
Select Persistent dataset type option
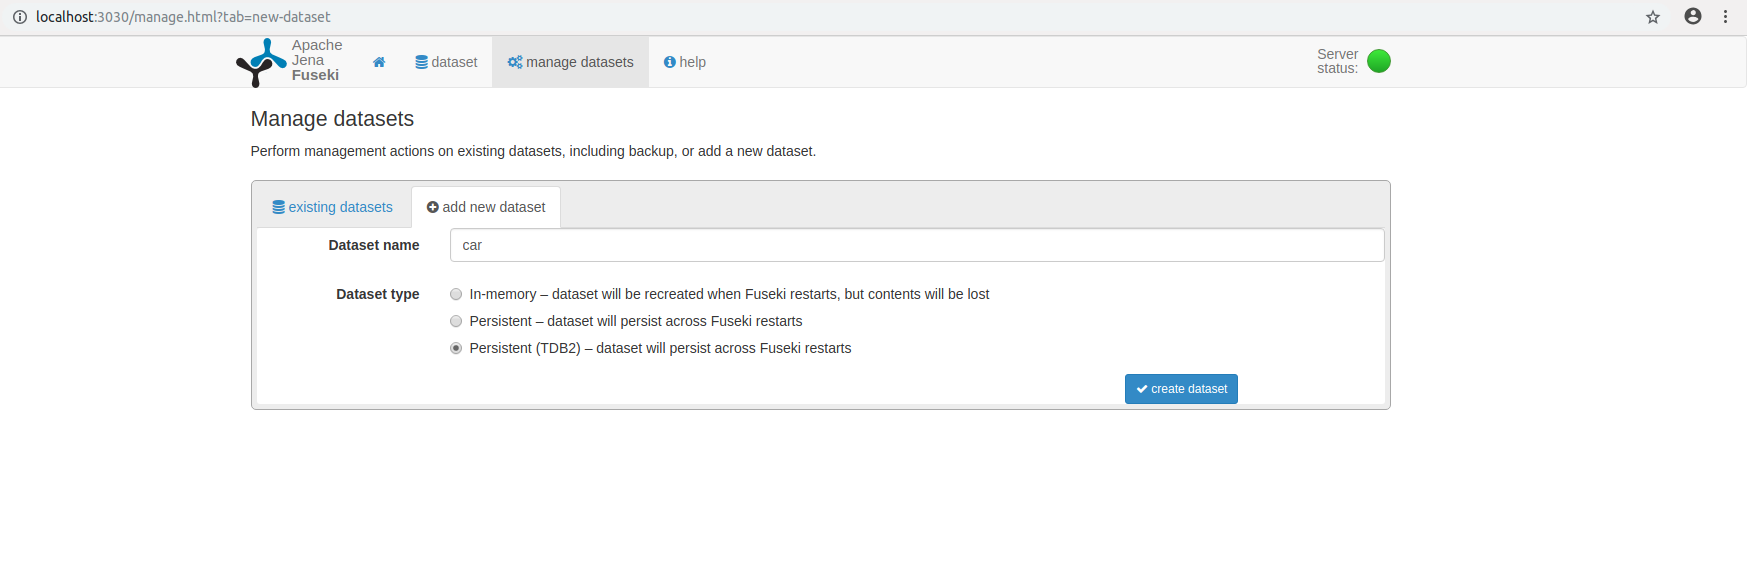point(456,321)
